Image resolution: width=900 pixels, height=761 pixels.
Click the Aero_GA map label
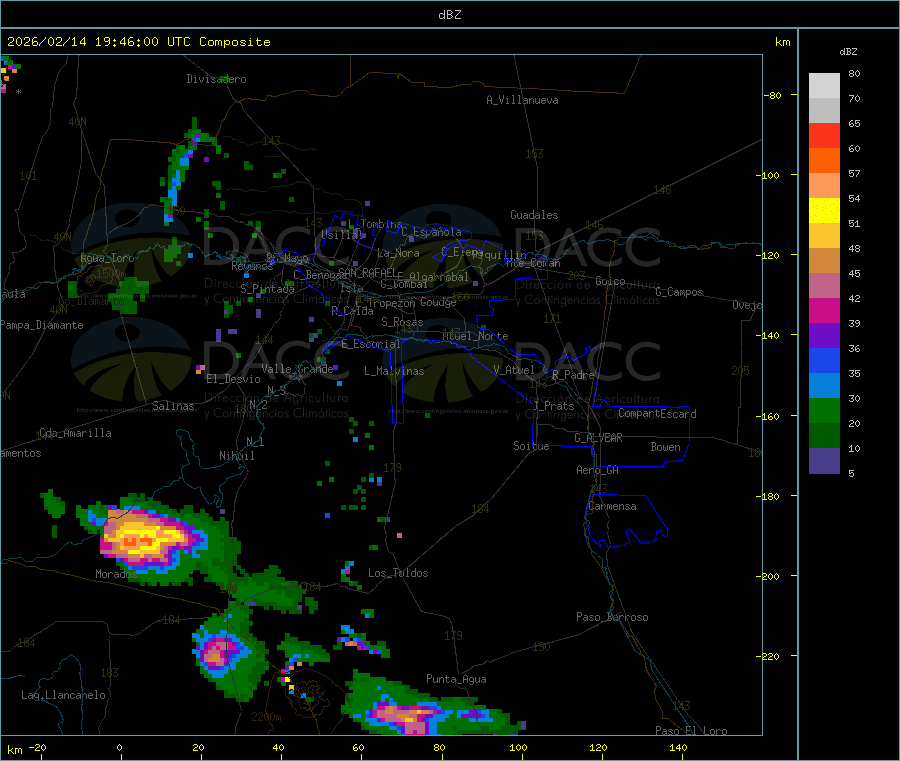click(598, 470)
